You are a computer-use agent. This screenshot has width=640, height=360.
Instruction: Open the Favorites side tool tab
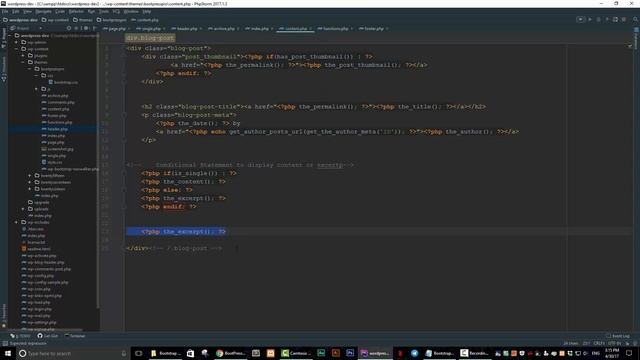(4, 316)
